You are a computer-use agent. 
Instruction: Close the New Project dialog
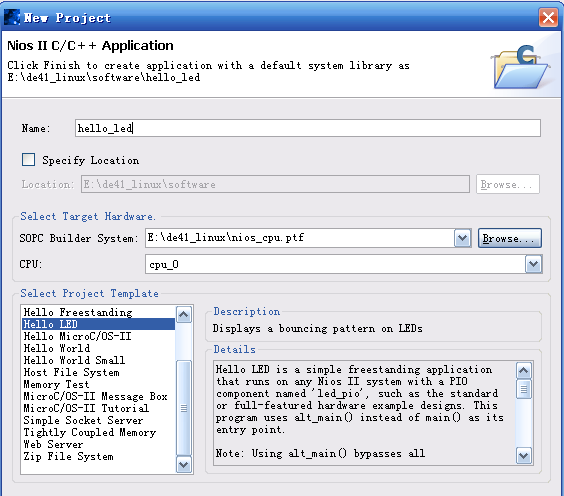(x=548, y=17)
